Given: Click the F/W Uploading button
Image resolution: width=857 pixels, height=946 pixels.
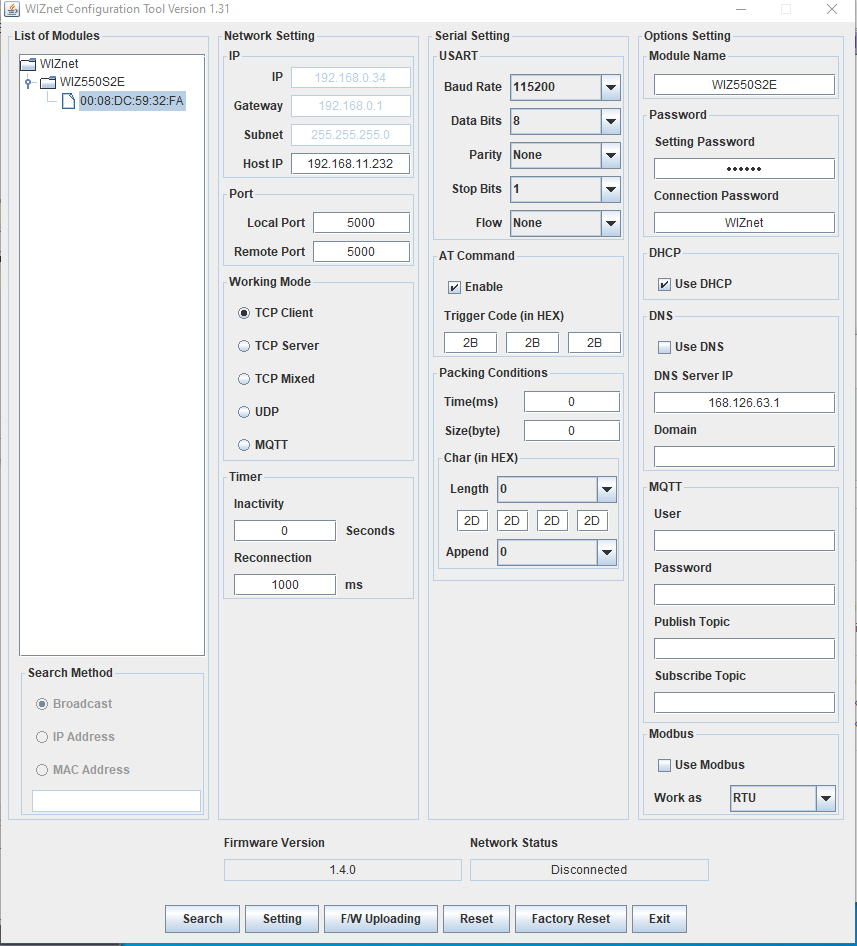Looking at the screenshot, I should (380, 919).
